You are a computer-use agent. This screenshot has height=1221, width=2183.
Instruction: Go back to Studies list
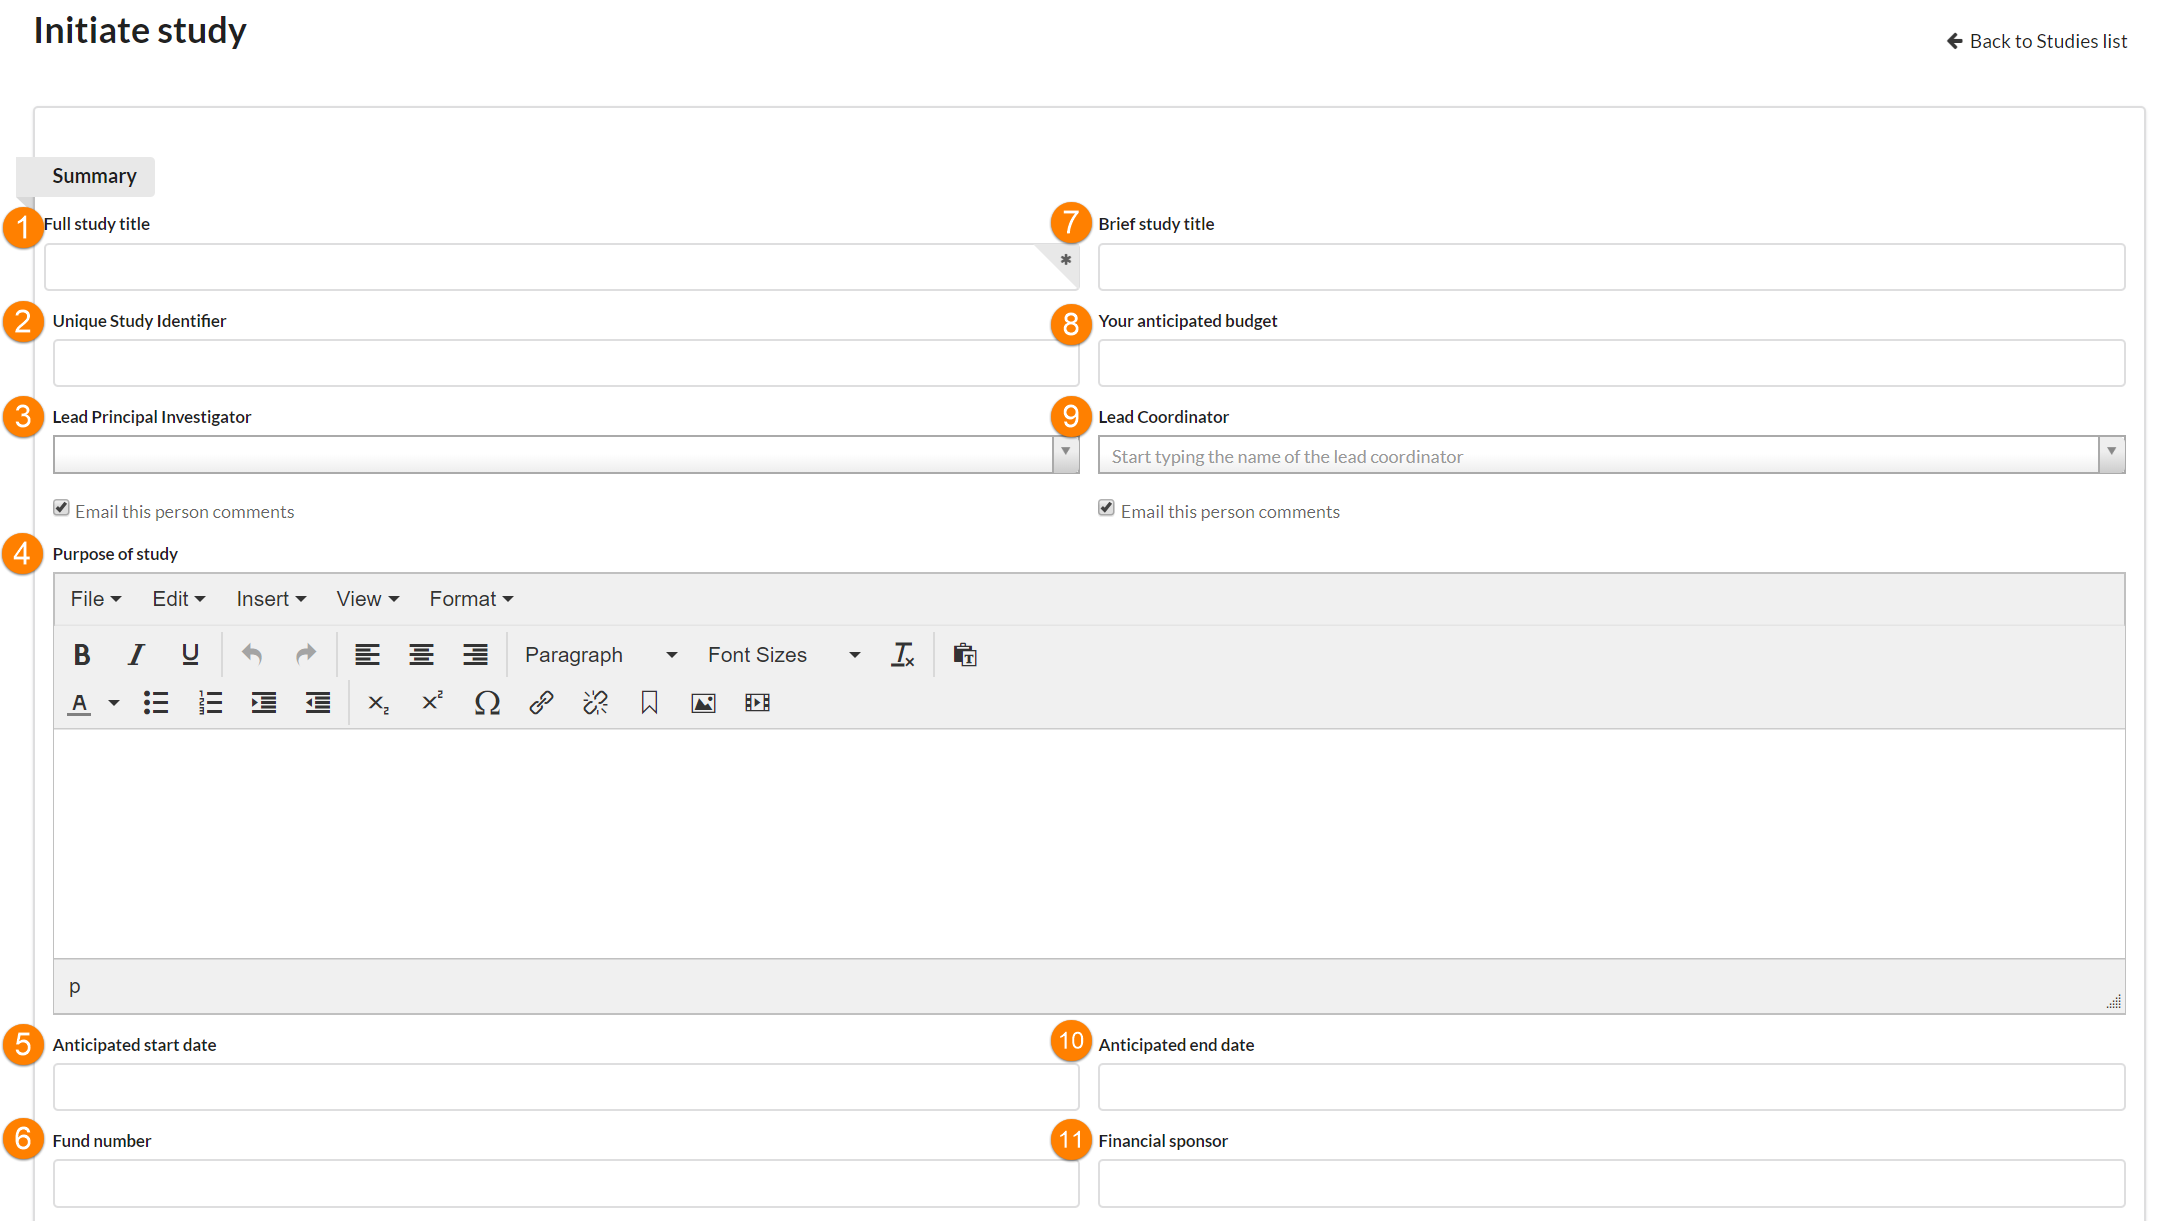coord(2036,41)
